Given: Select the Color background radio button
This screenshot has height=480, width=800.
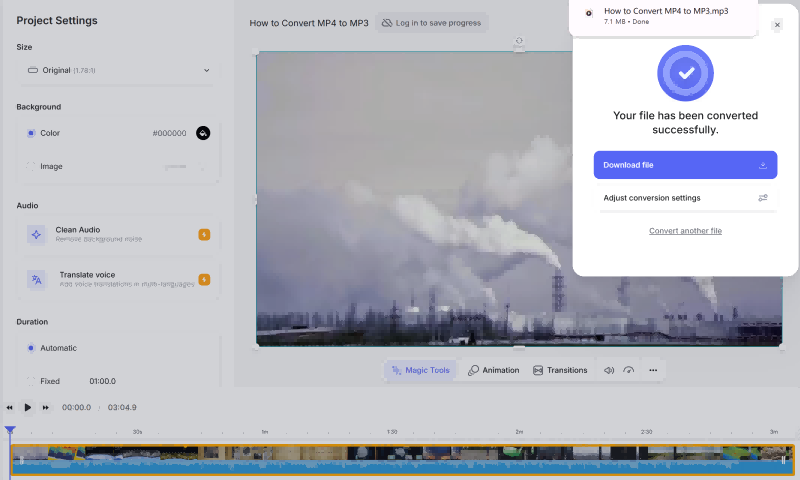Looking at the screenshot, I should click(31, 133).
